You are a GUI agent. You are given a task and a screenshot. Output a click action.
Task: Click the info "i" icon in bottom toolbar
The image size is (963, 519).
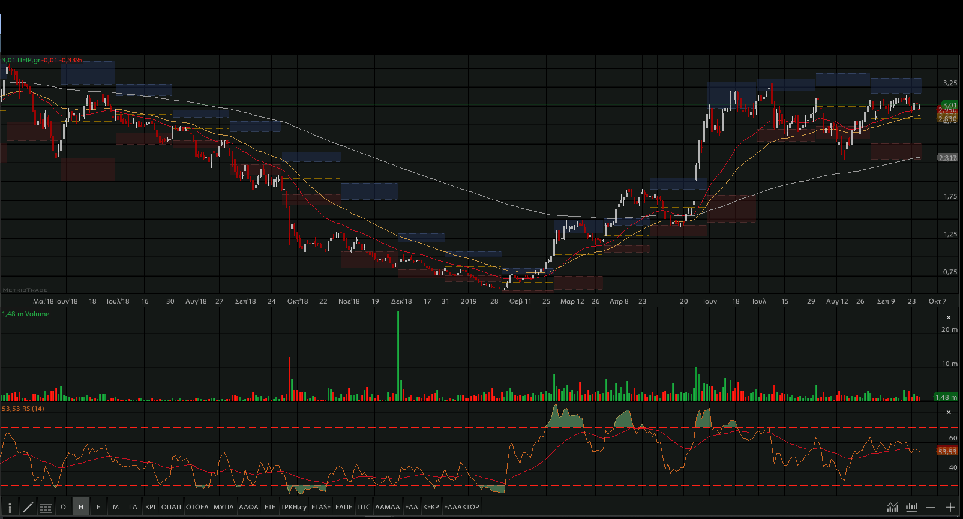point(10,507)
